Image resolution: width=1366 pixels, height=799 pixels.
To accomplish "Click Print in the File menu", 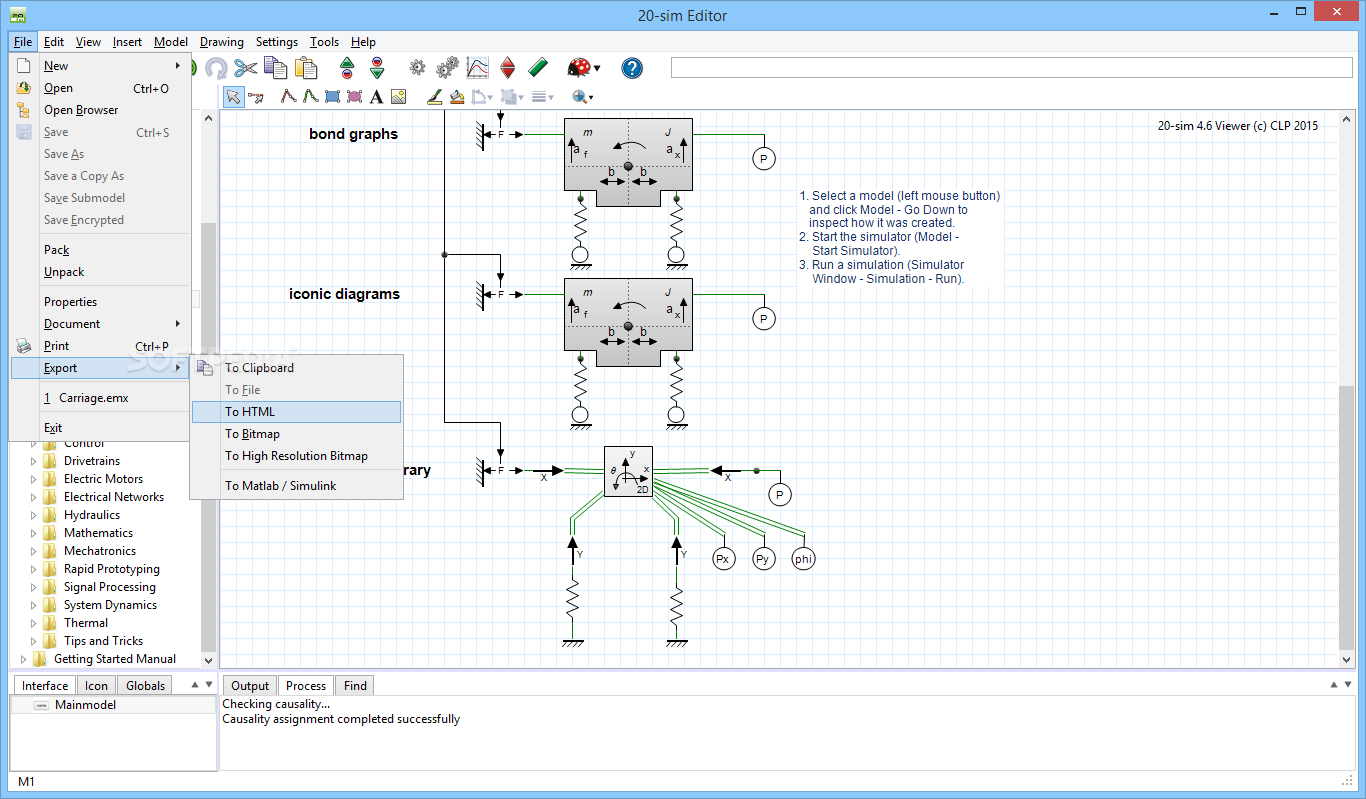I will tap(100, 346).
